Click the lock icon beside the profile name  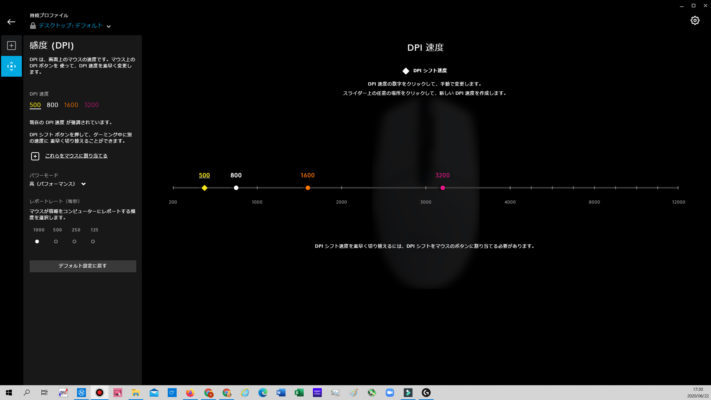[x=33, y=25]
